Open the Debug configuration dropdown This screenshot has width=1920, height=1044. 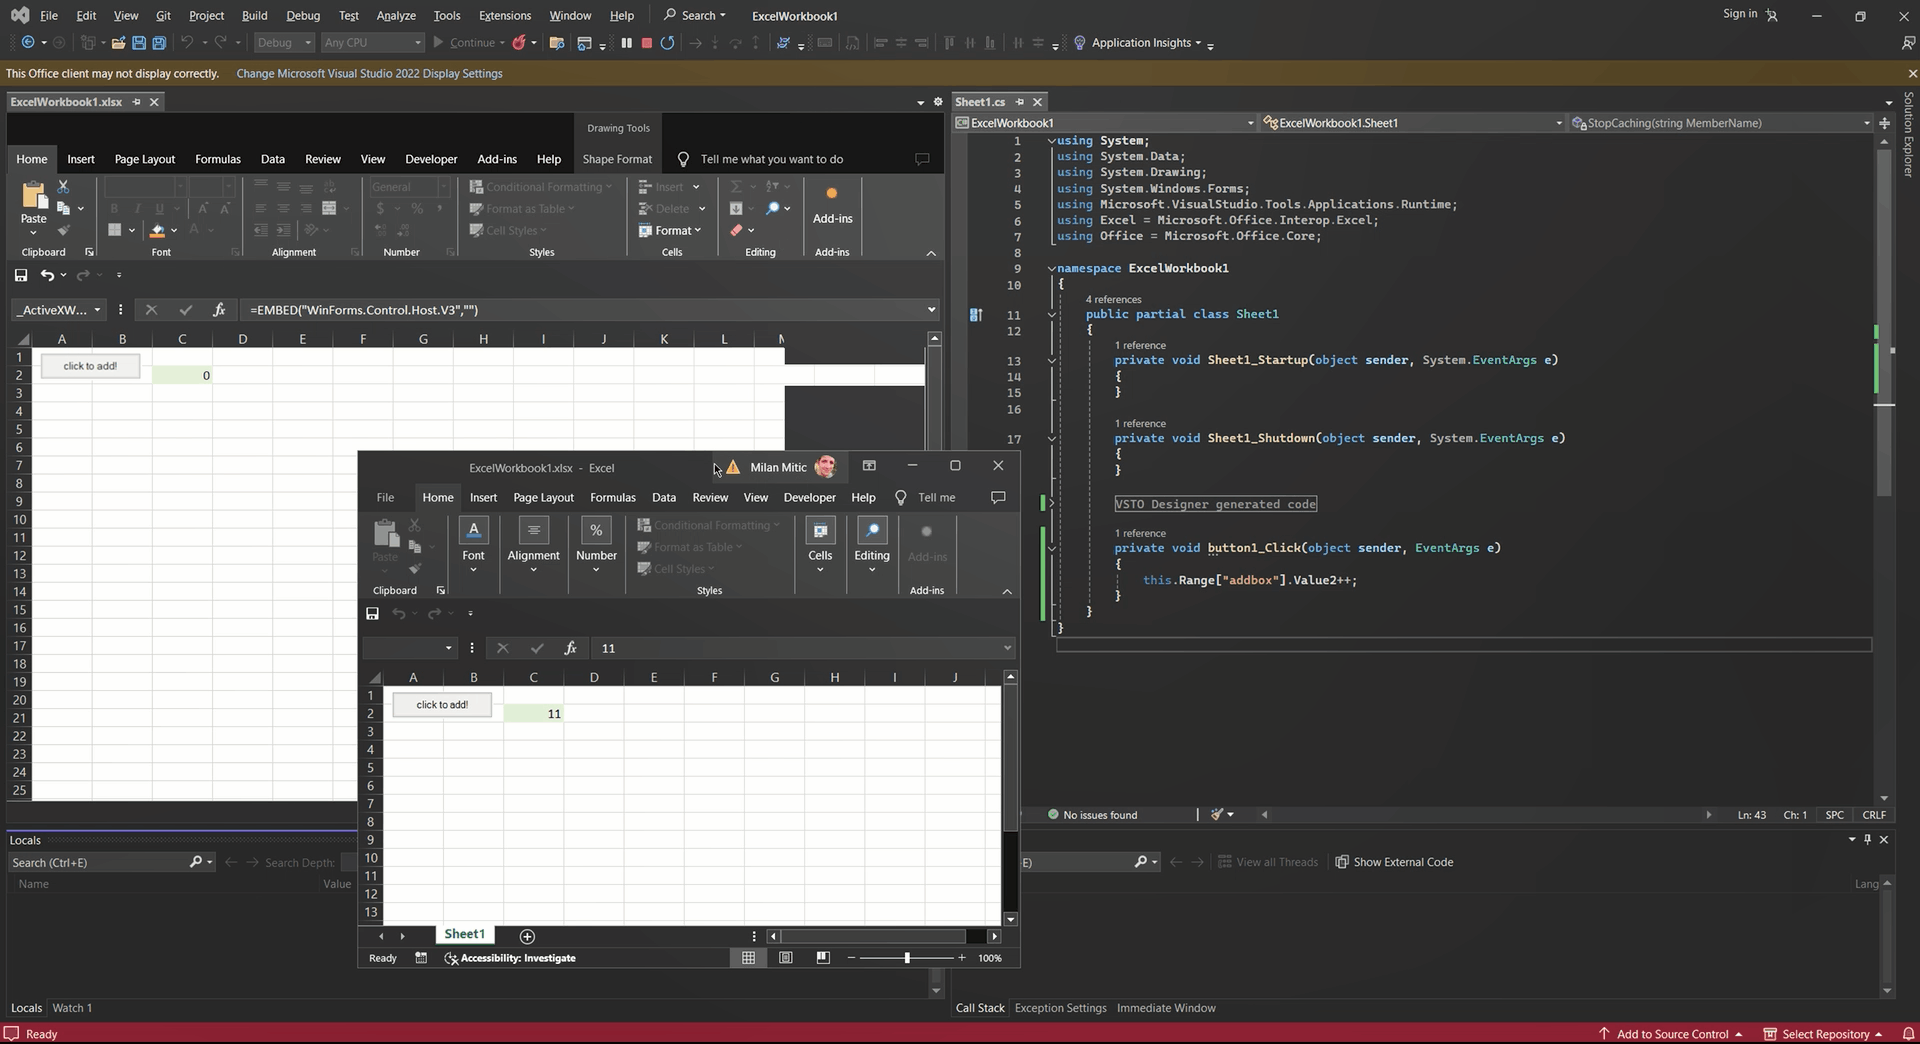click(284, 43)
